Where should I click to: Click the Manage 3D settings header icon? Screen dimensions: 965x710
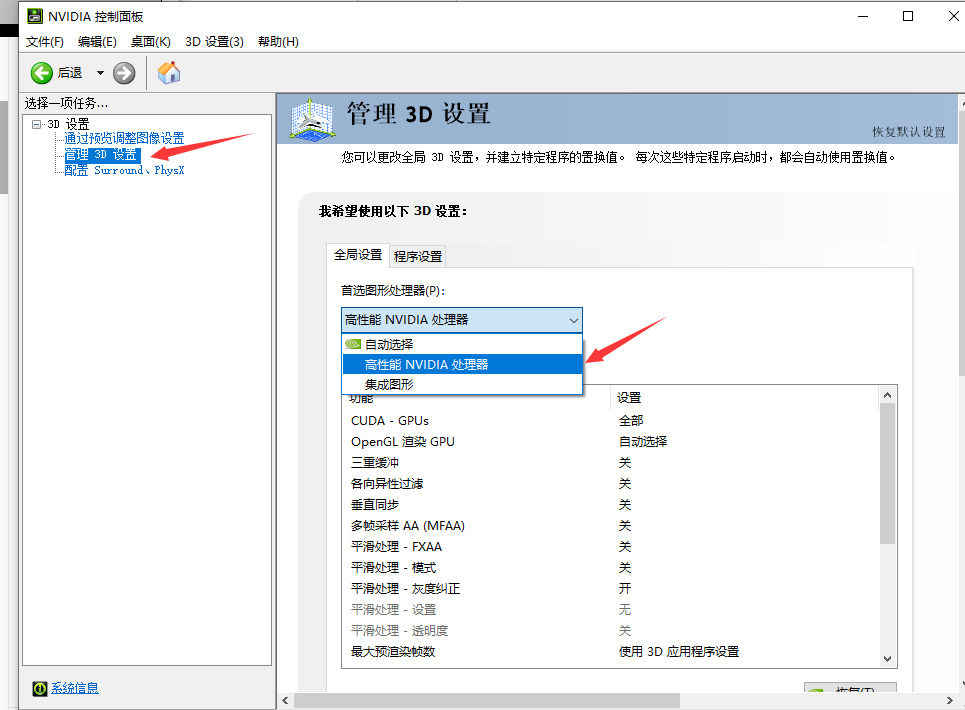coord(313,119)
